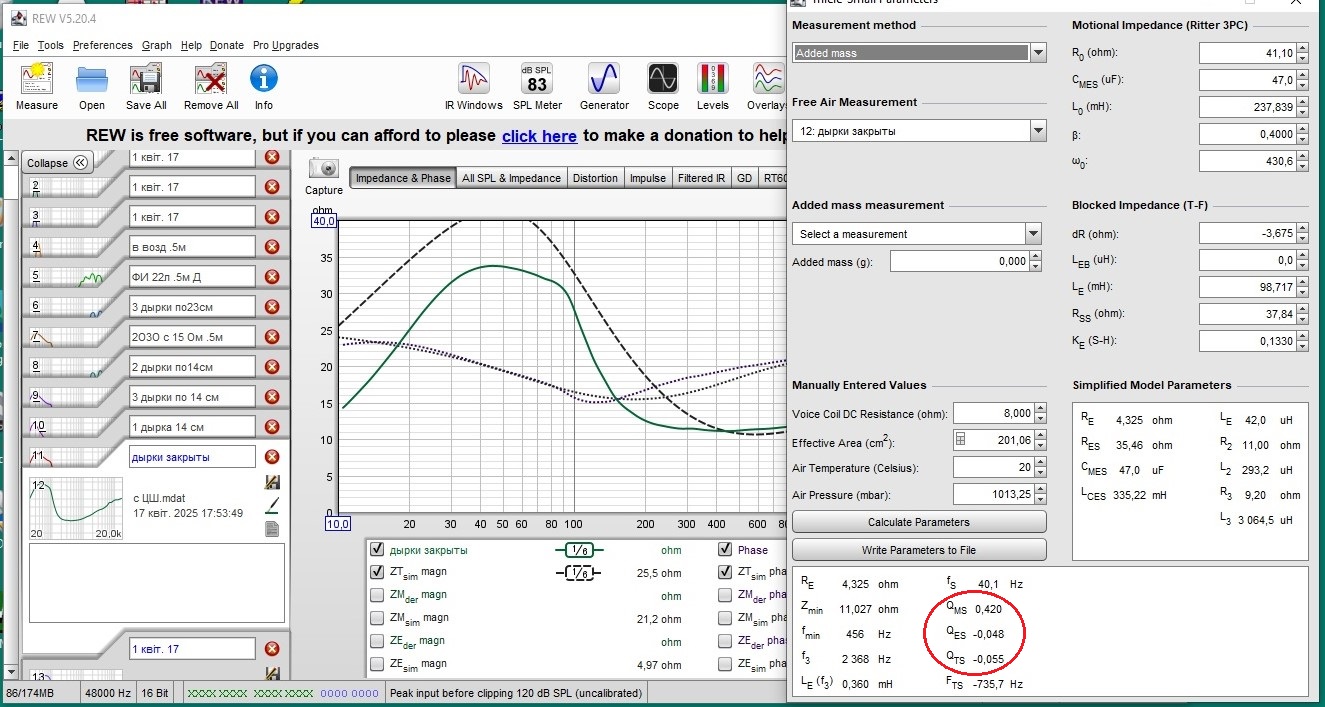Click the Capture camera icon
This screenshot has width=1325, height=707.
(x=323, y=169)
